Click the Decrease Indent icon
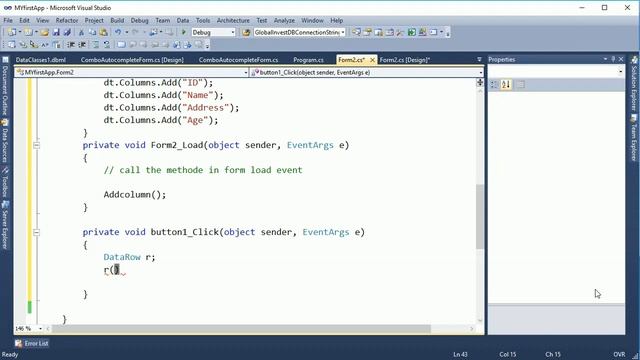Screen dimensions: 640x360 click(x=71, y=44)
